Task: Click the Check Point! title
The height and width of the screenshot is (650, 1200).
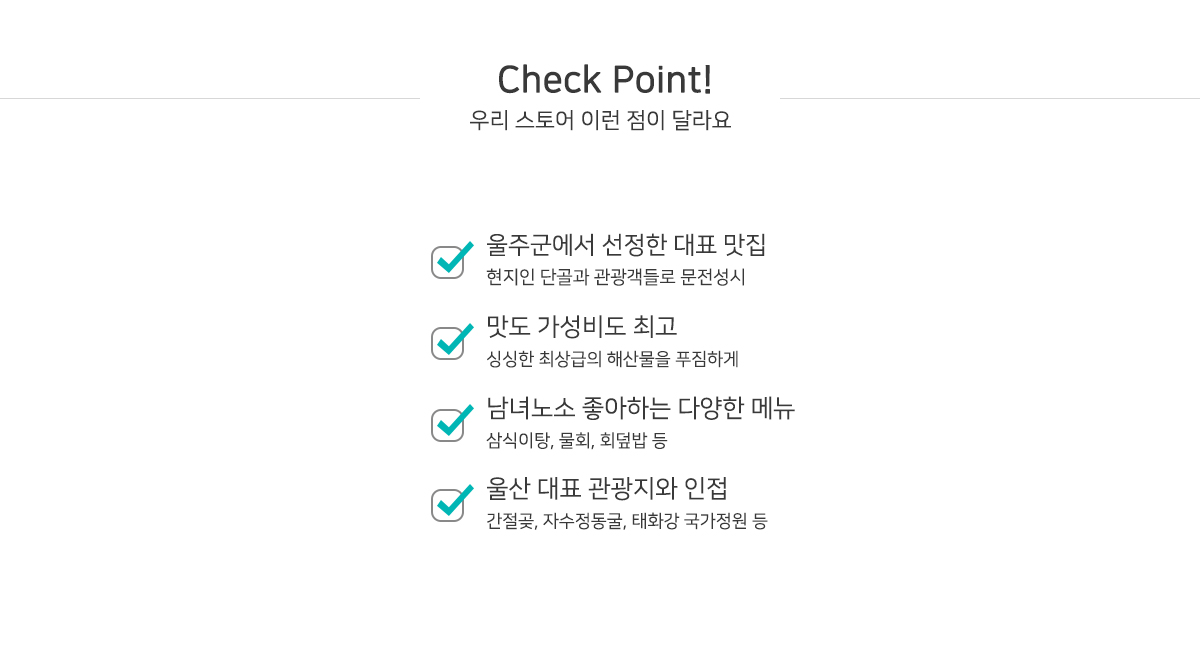Action: (604, 80)
